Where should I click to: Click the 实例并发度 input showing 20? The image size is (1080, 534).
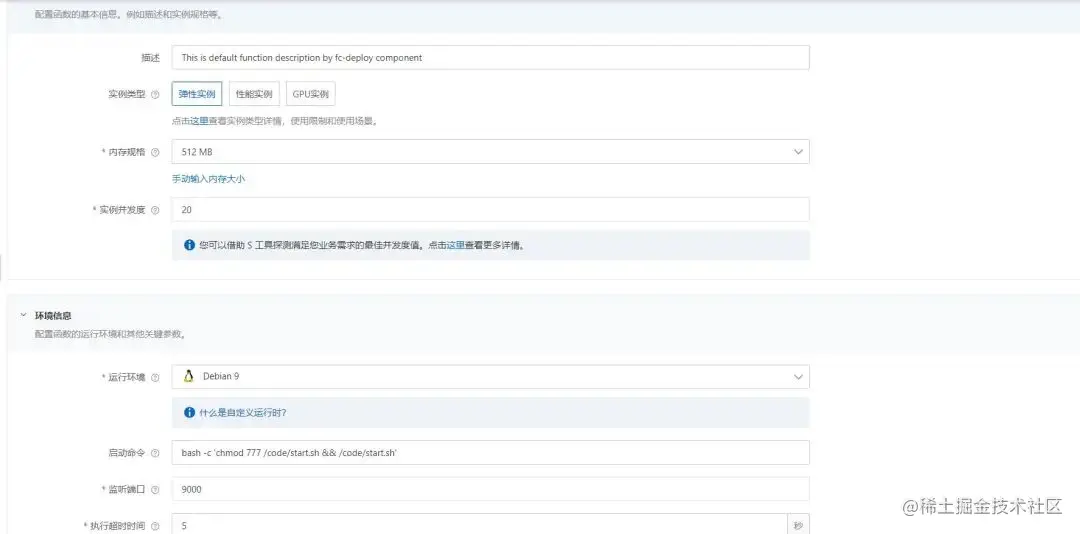490,209
